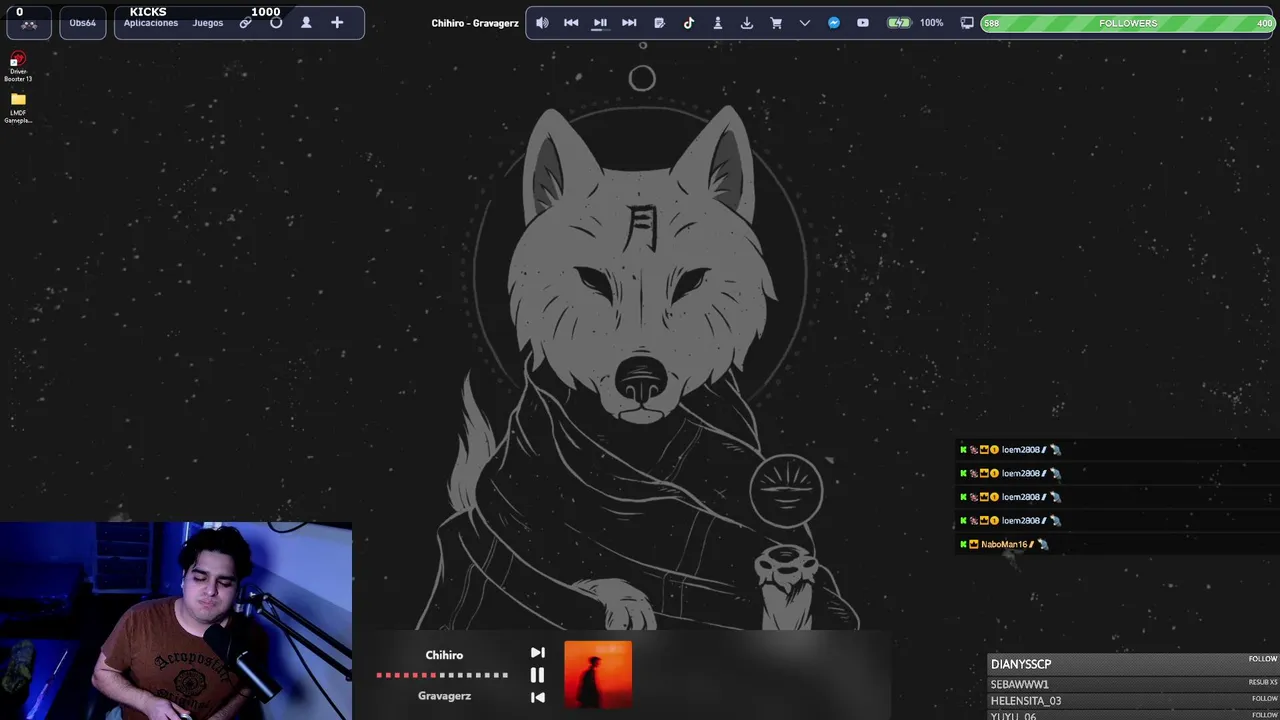Click the chain link icon in the top bar
The image size is (1280, 720).
coord(245,23)
